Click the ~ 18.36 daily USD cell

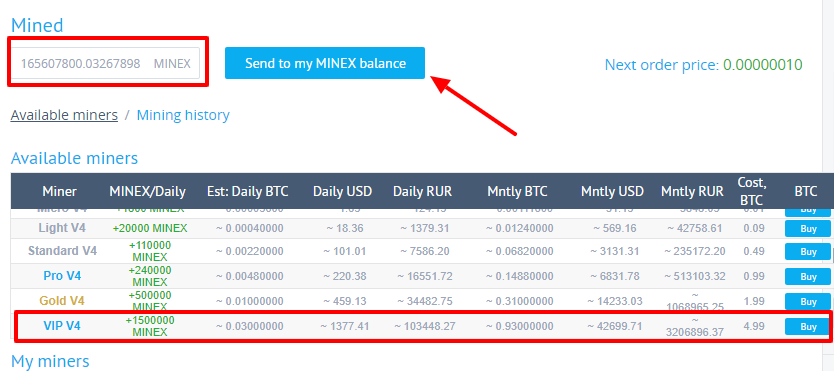[x=344, y=229]
